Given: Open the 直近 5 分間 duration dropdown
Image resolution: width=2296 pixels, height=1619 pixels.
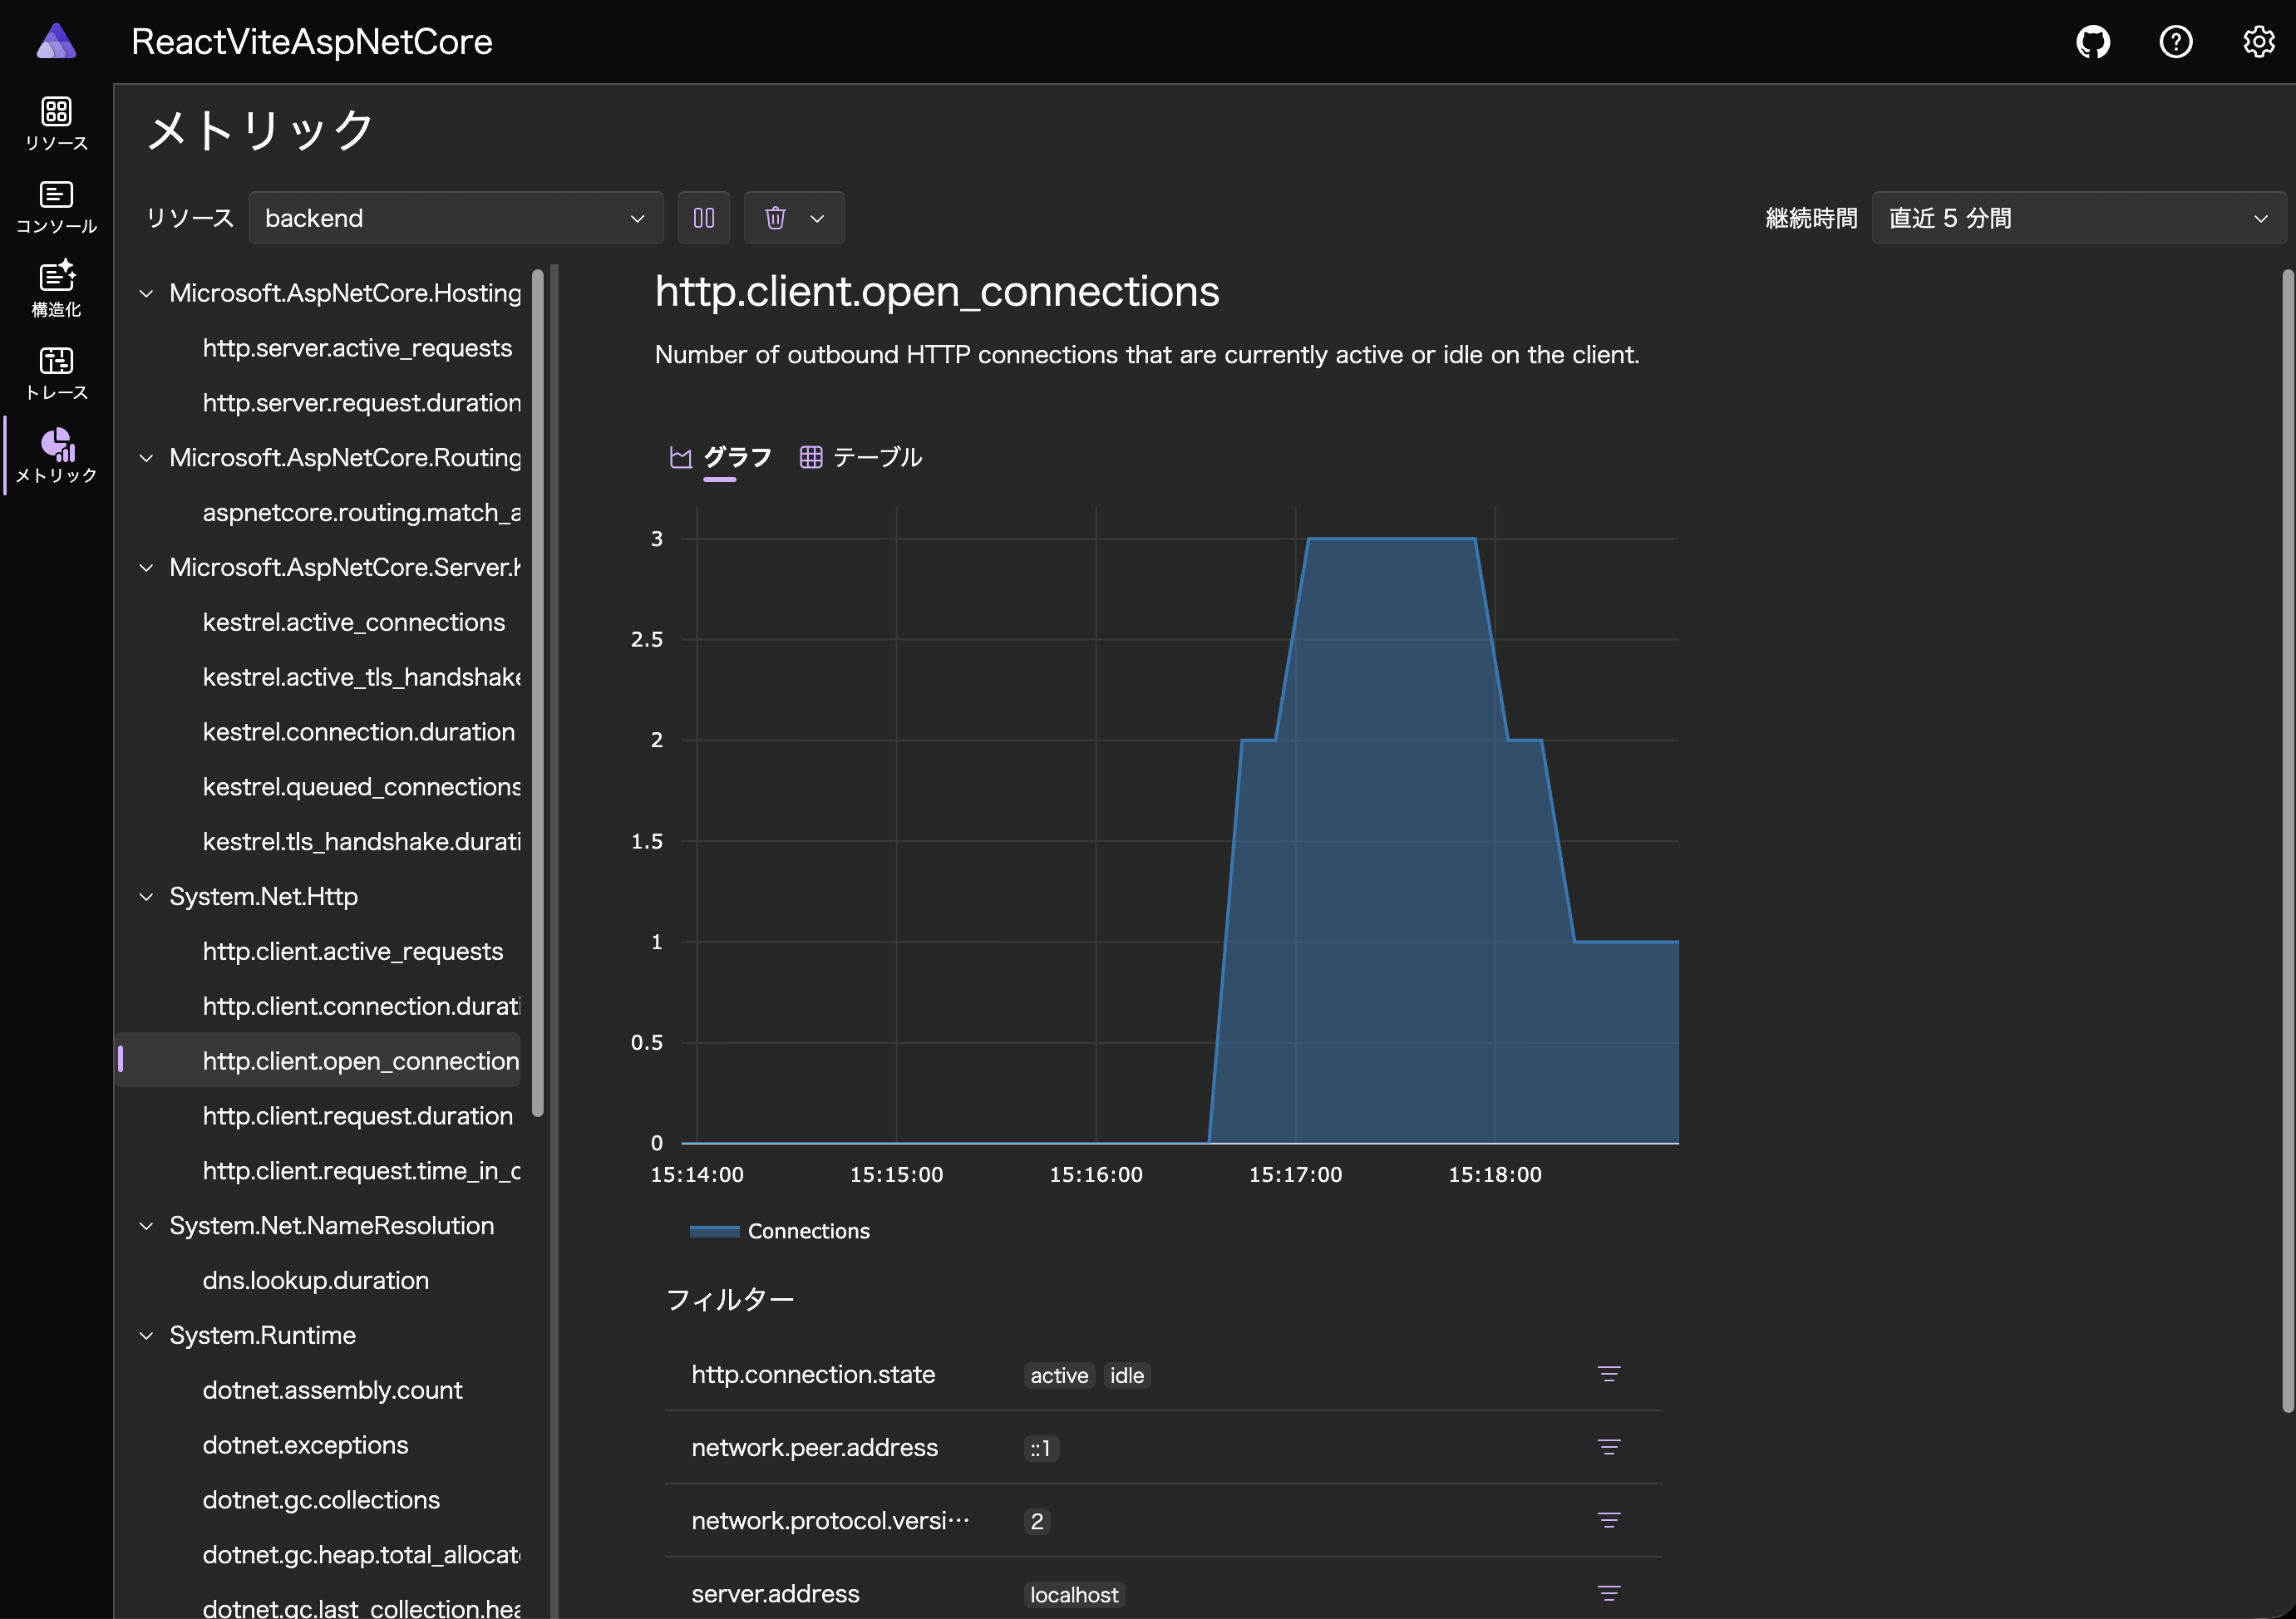Looking at the screenshot, I should click(x=2077, y=218).
